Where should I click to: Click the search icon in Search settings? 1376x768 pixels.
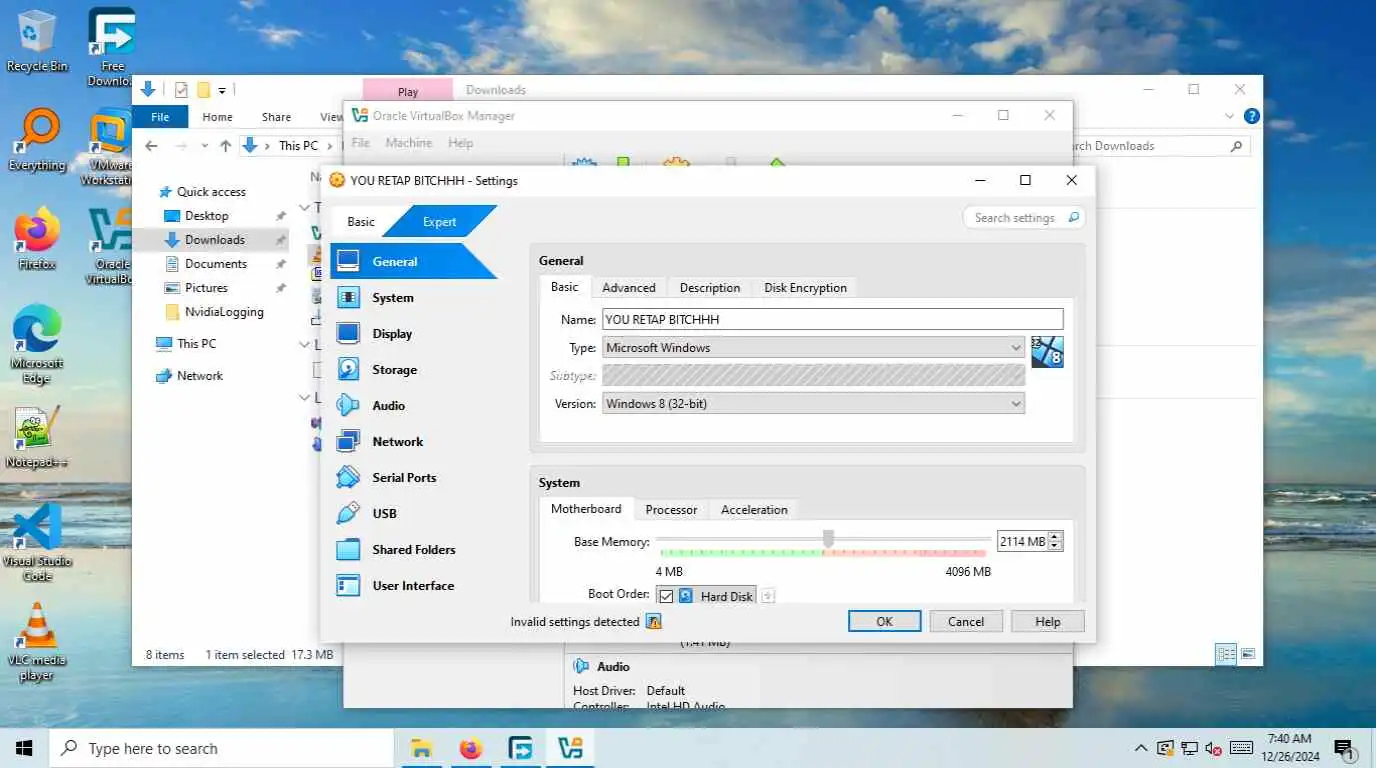tap(1073, 217)
